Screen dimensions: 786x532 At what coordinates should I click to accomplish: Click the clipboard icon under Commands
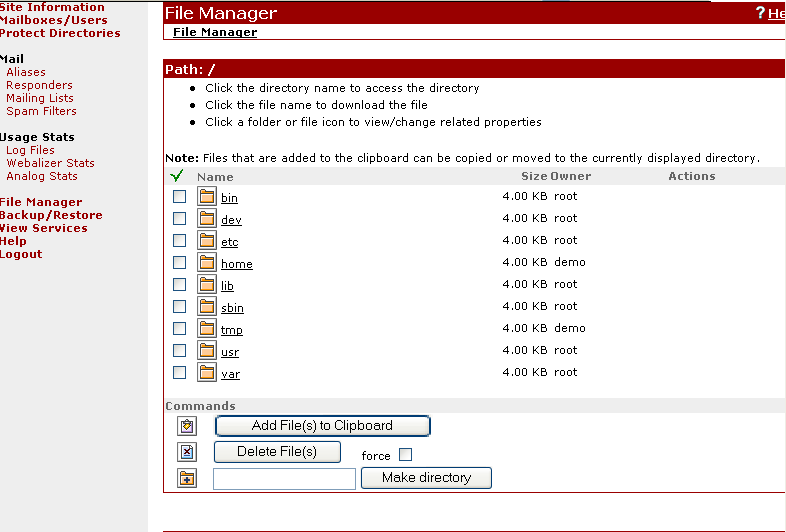click(x=187, y=426)
